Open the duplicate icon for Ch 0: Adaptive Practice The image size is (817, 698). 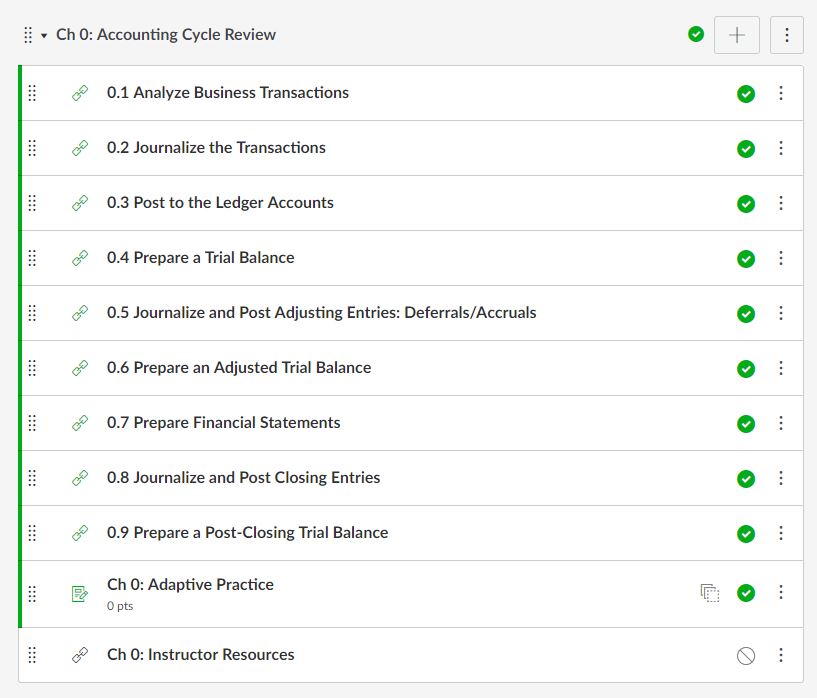tap(710, 593)
